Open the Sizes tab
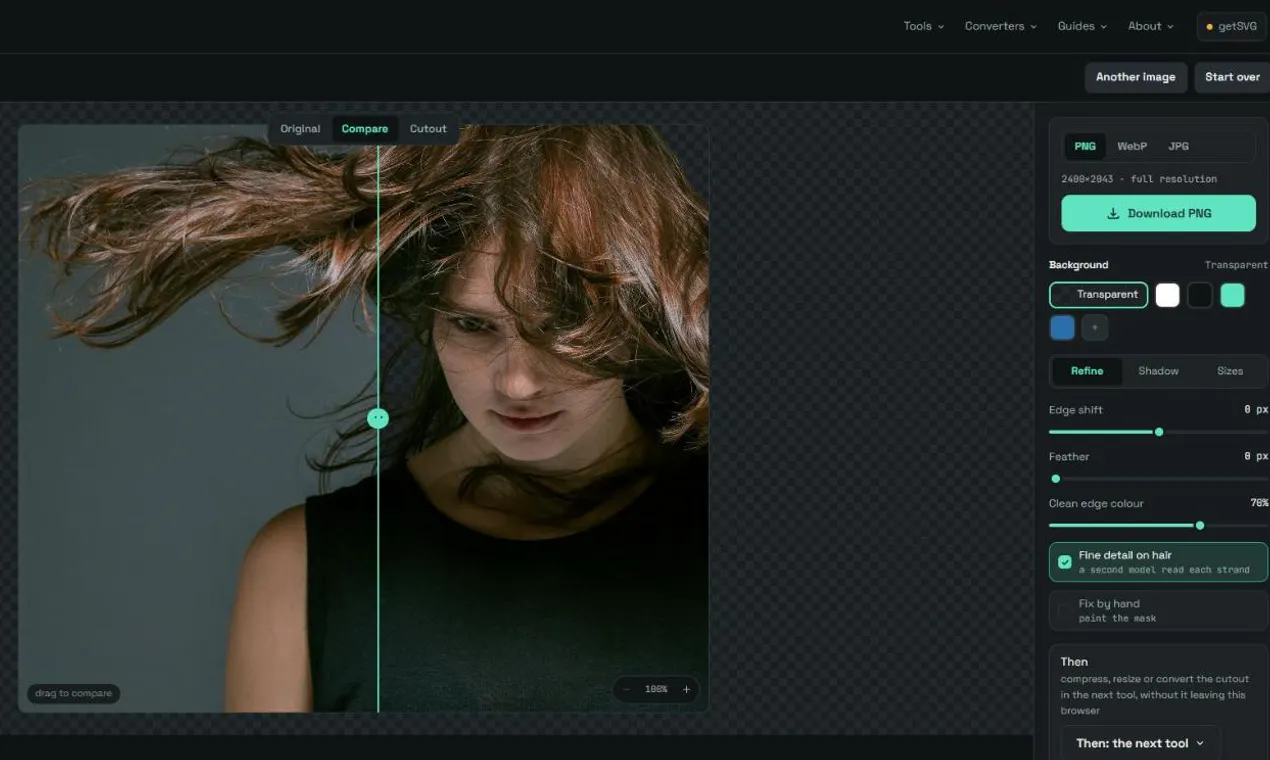This screenshot has height=760, width=1270. (x=1230, y=371)
